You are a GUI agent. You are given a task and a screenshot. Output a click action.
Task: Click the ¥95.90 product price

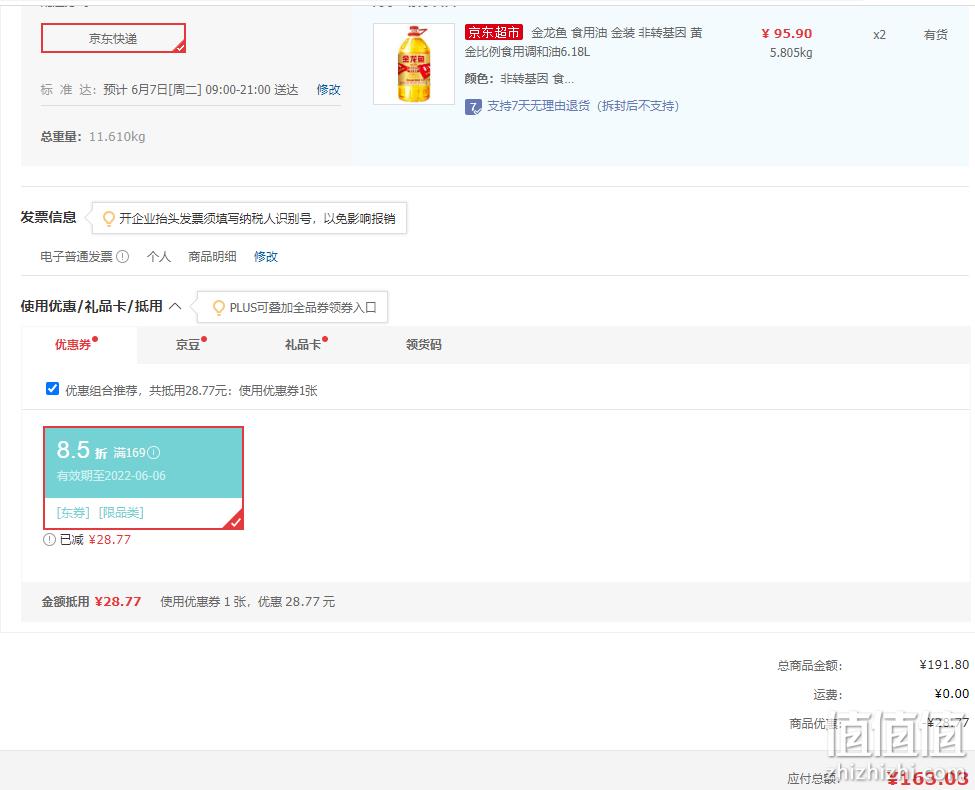coord(787,34)
